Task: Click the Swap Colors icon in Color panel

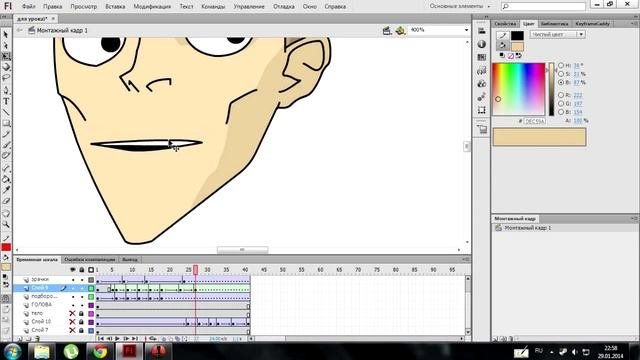Action: point(518,56)
